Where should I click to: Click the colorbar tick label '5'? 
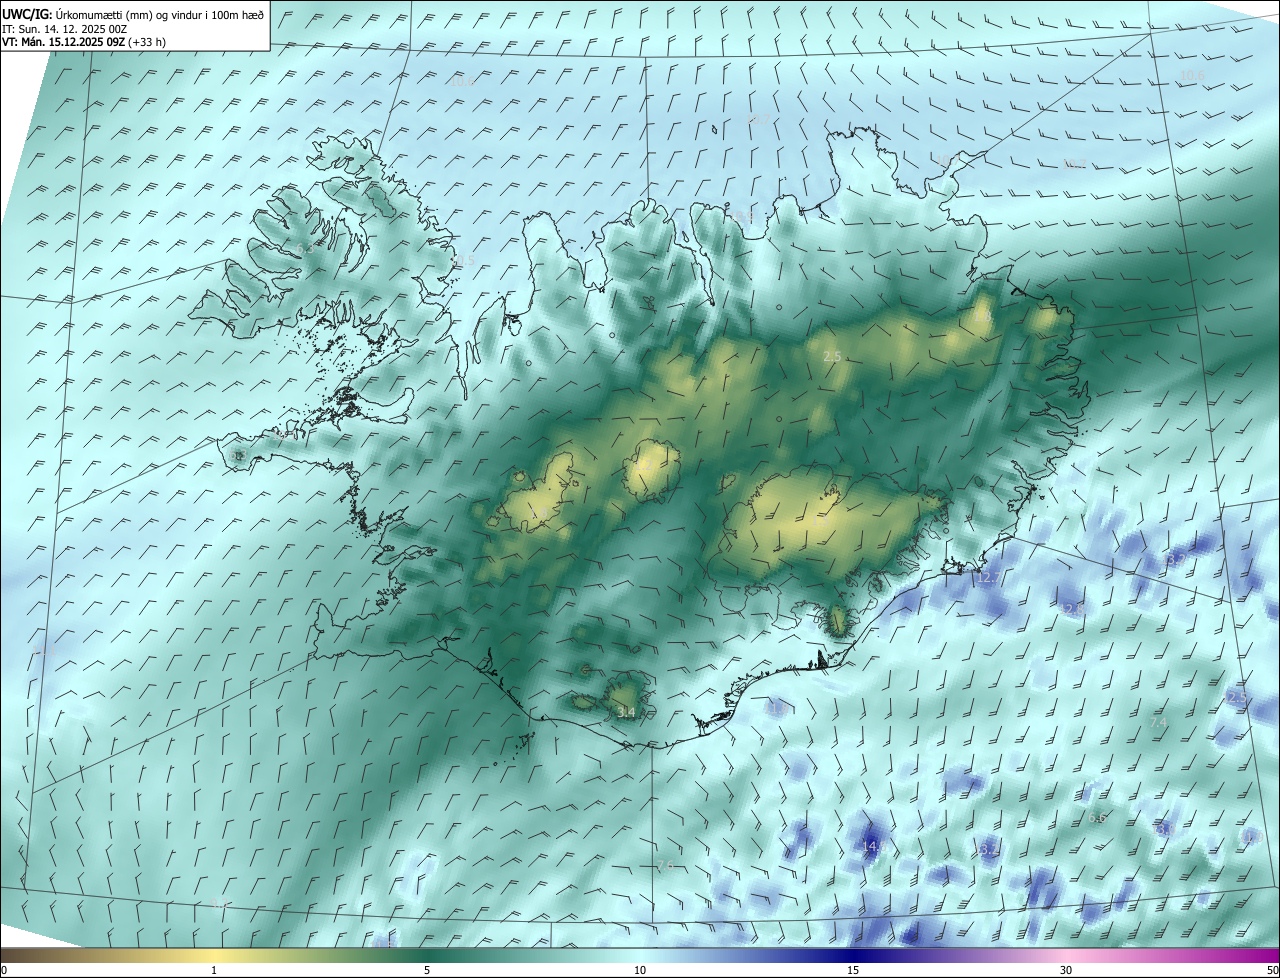tap(427, 970)
